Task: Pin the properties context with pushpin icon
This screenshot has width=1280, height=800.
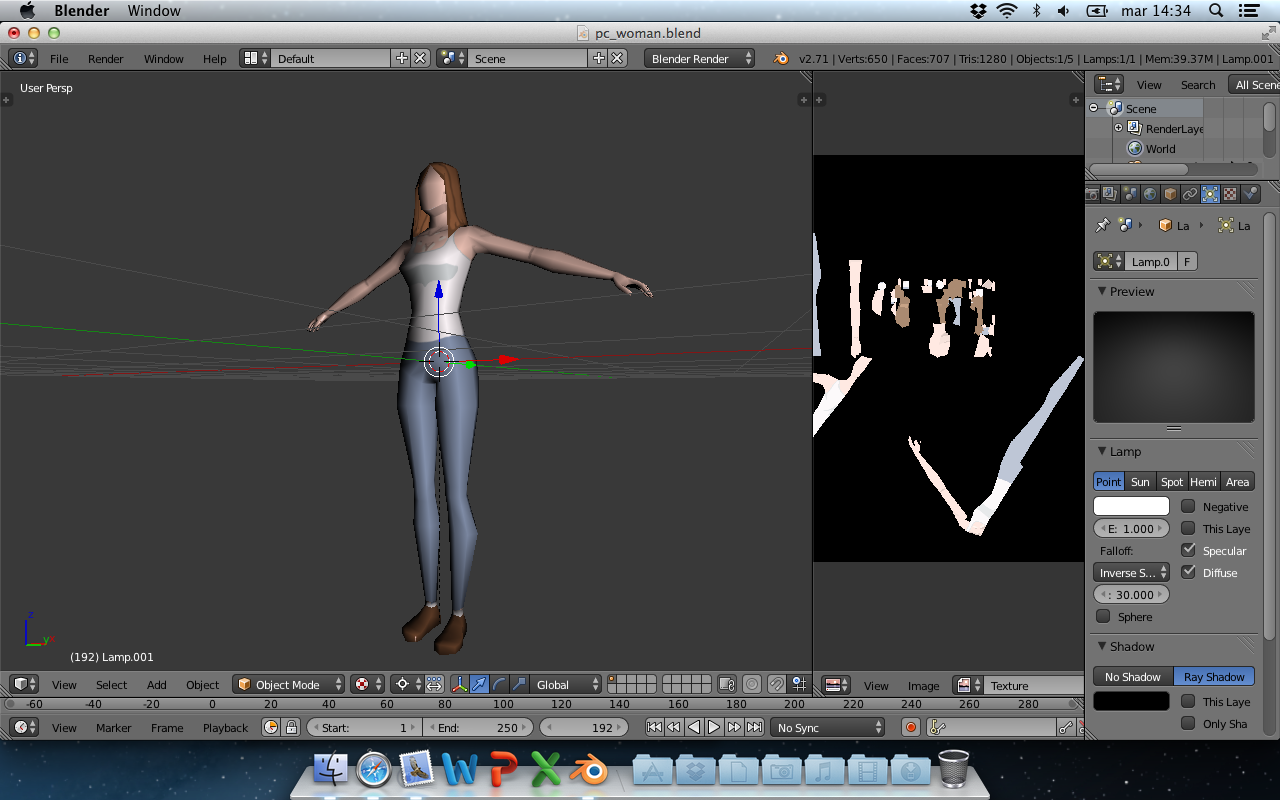Action: (1103, 226)
